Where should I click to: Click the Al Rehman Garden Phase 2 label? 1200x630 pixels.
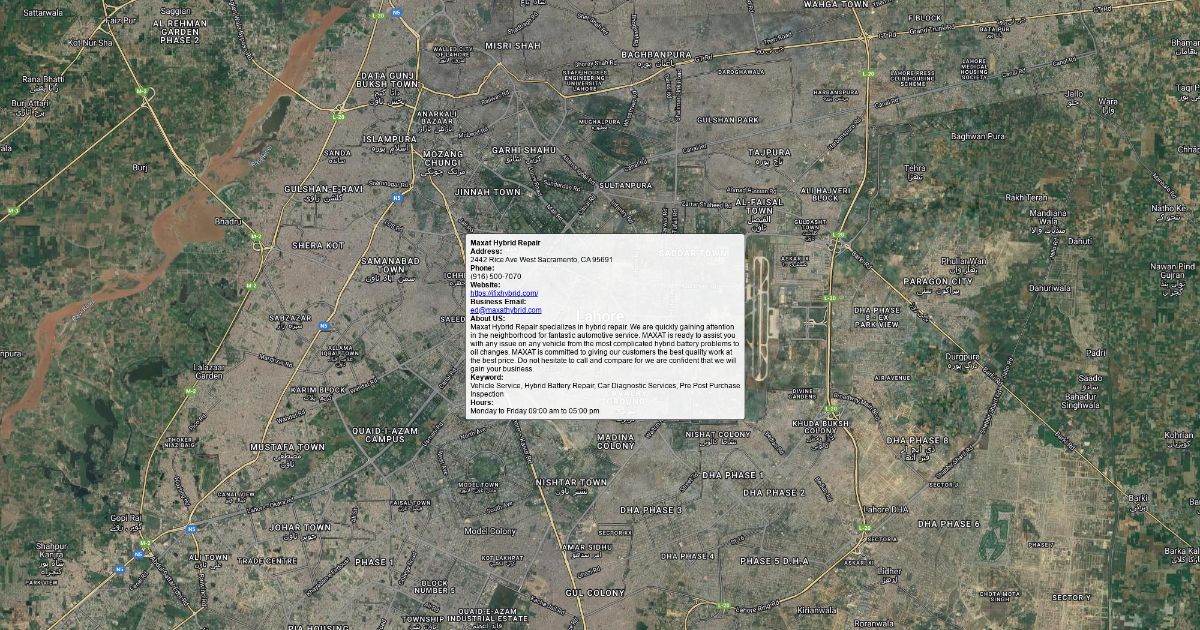166,31
